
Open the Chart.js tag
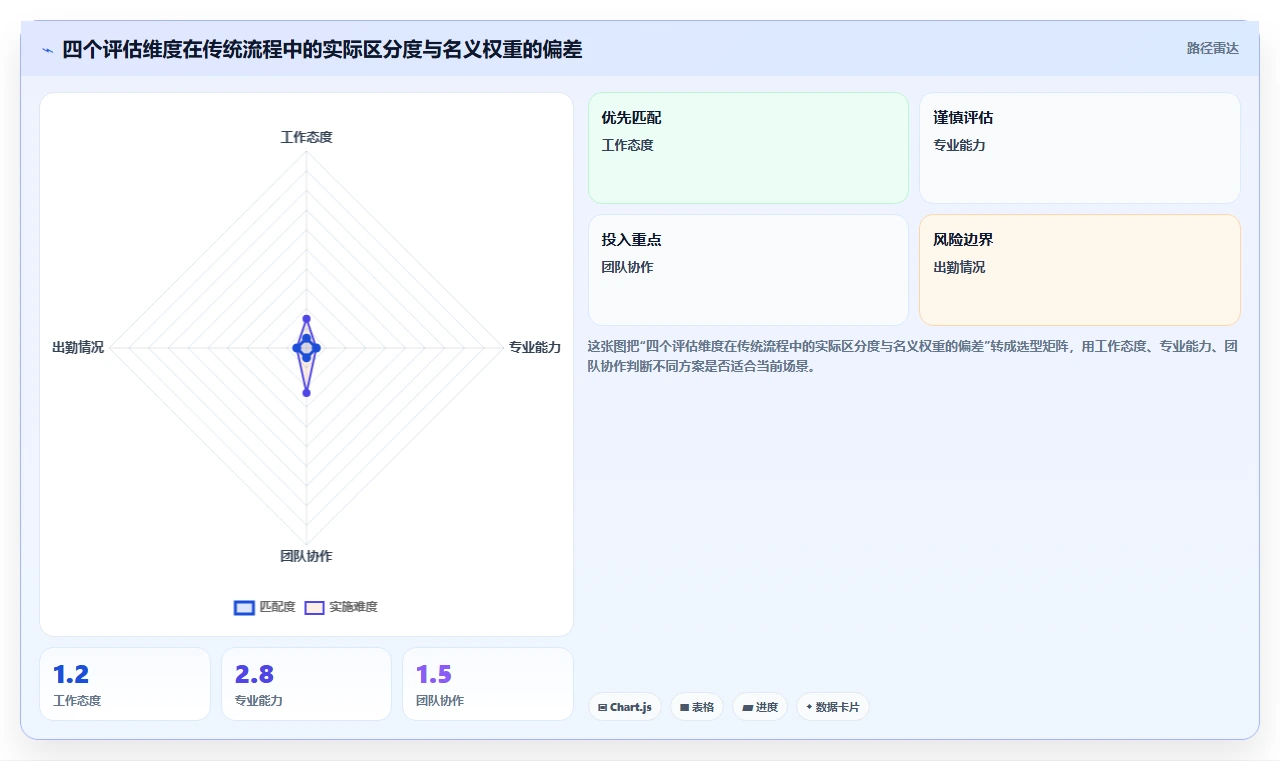pyautogui.click(x=625, y=707)
